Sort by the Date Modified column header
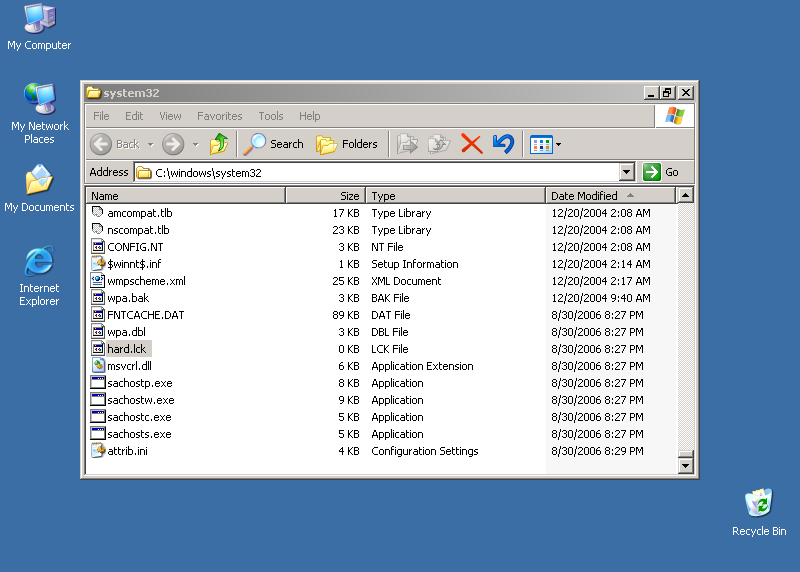The height and width of the screenshot is (572, 800). coord(610,196)
